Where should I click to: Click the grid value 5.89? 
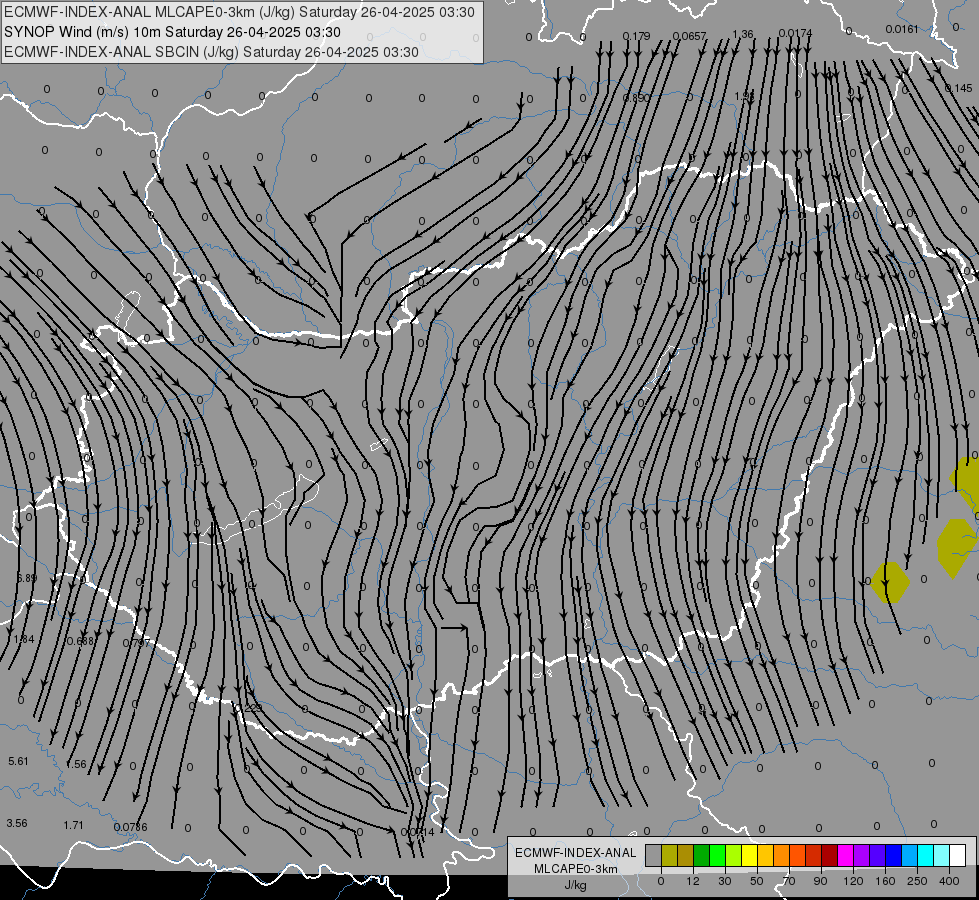pos(27,578)
